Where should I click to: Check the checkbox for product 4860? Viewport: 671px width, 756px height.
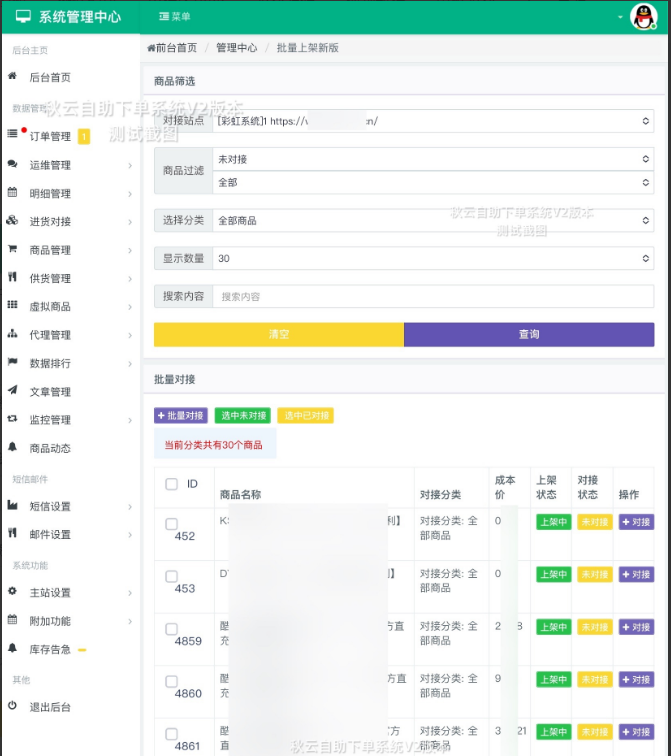pyautogui.click(x=171, y=681)
